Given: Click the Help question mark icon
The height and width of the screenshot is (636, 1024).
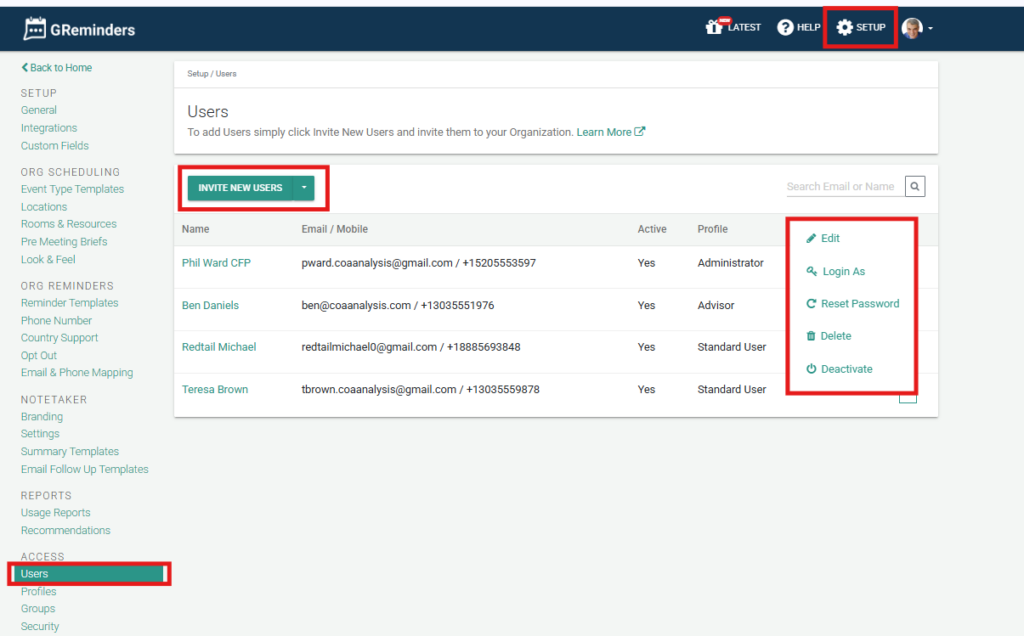Looking at the screenshot, I should (785, 28).
